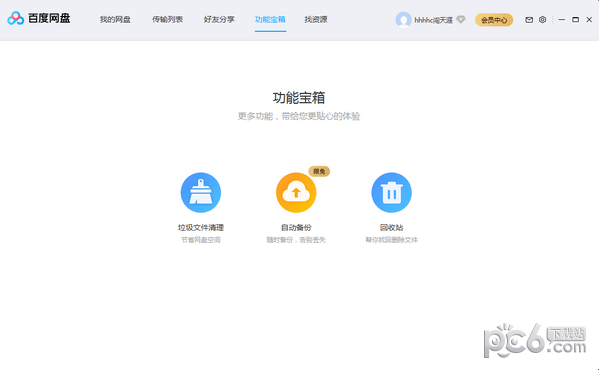Select the 功能宝箱 tab
Screen dimensions: 599x370
click(270, 19)
